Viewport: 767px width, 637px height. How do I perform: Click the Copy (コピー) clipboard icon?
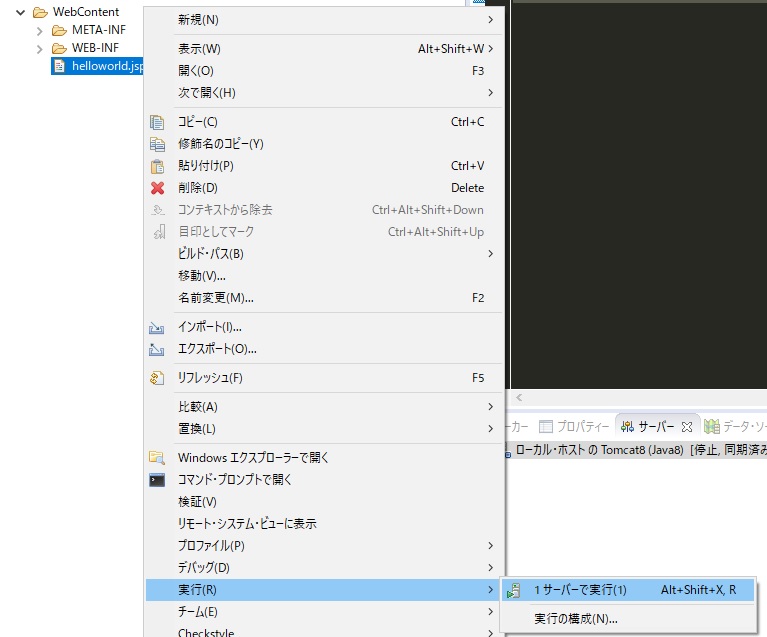point(157,122)
